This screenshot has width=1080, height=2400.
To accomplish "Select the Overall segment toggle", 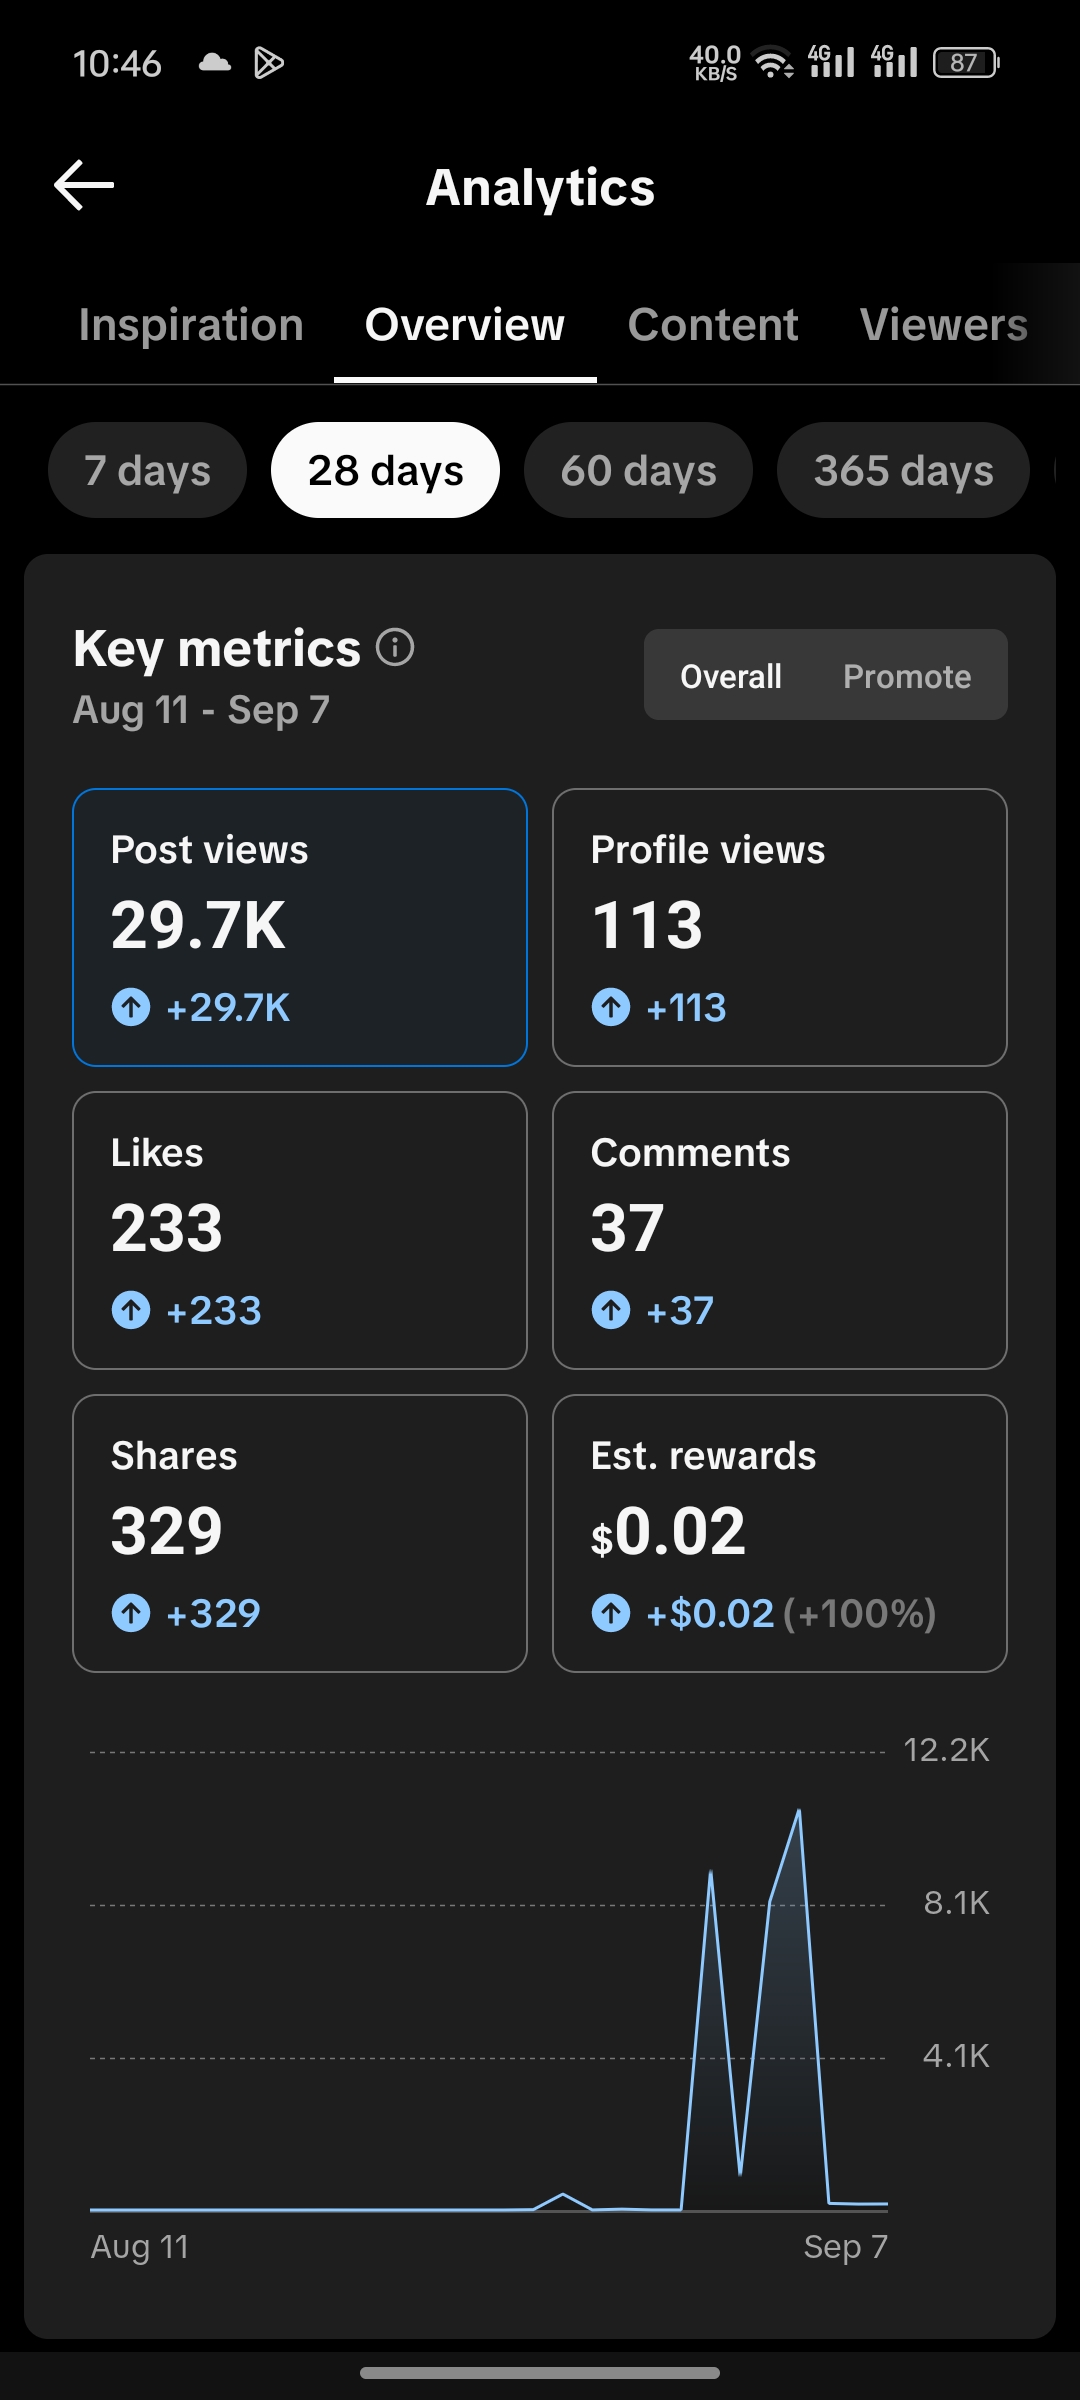I will tap(731, 676).
